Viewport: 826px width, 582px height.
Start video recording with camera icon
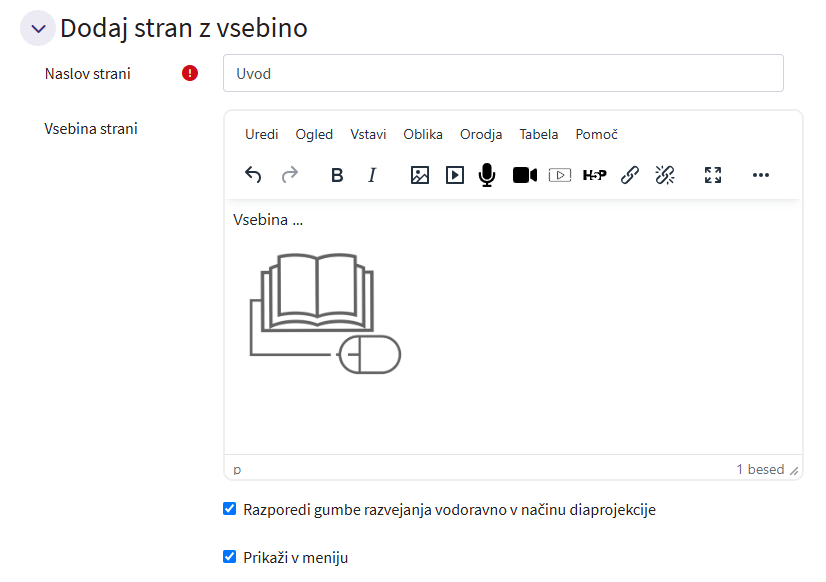click(525, 175)
